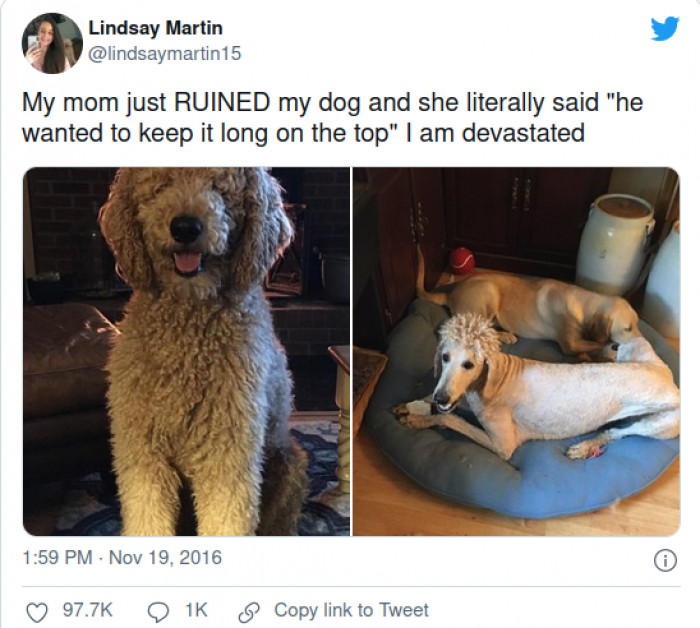The height and width of the screenshot is (628, 700).
Task: Click the 1K replies count
Action: coord(196,610)
